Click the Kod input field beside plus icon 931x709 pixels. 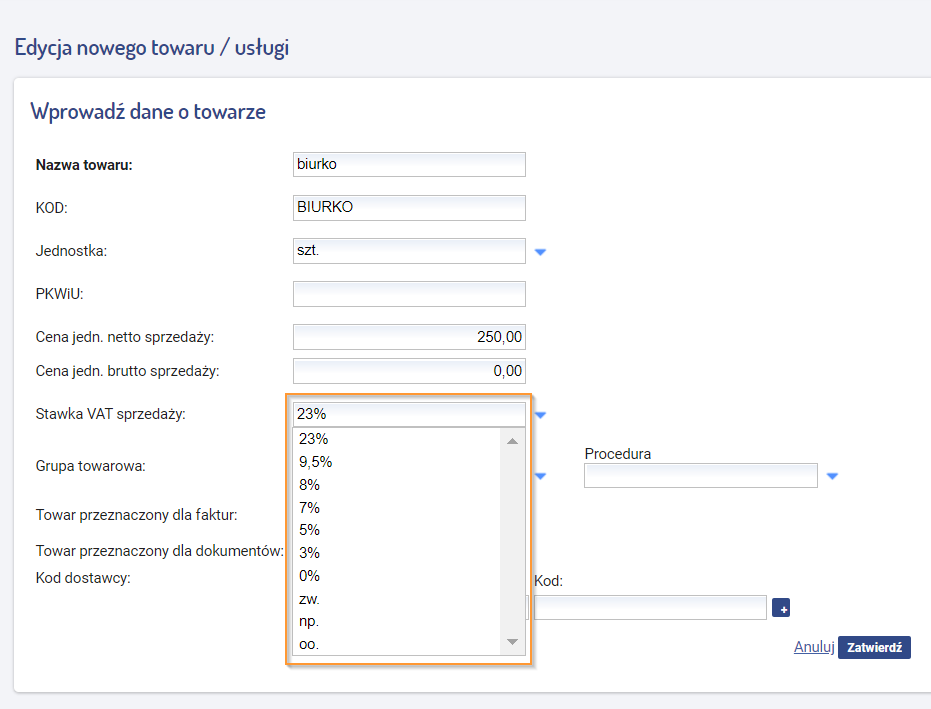[x=650, y=607]
